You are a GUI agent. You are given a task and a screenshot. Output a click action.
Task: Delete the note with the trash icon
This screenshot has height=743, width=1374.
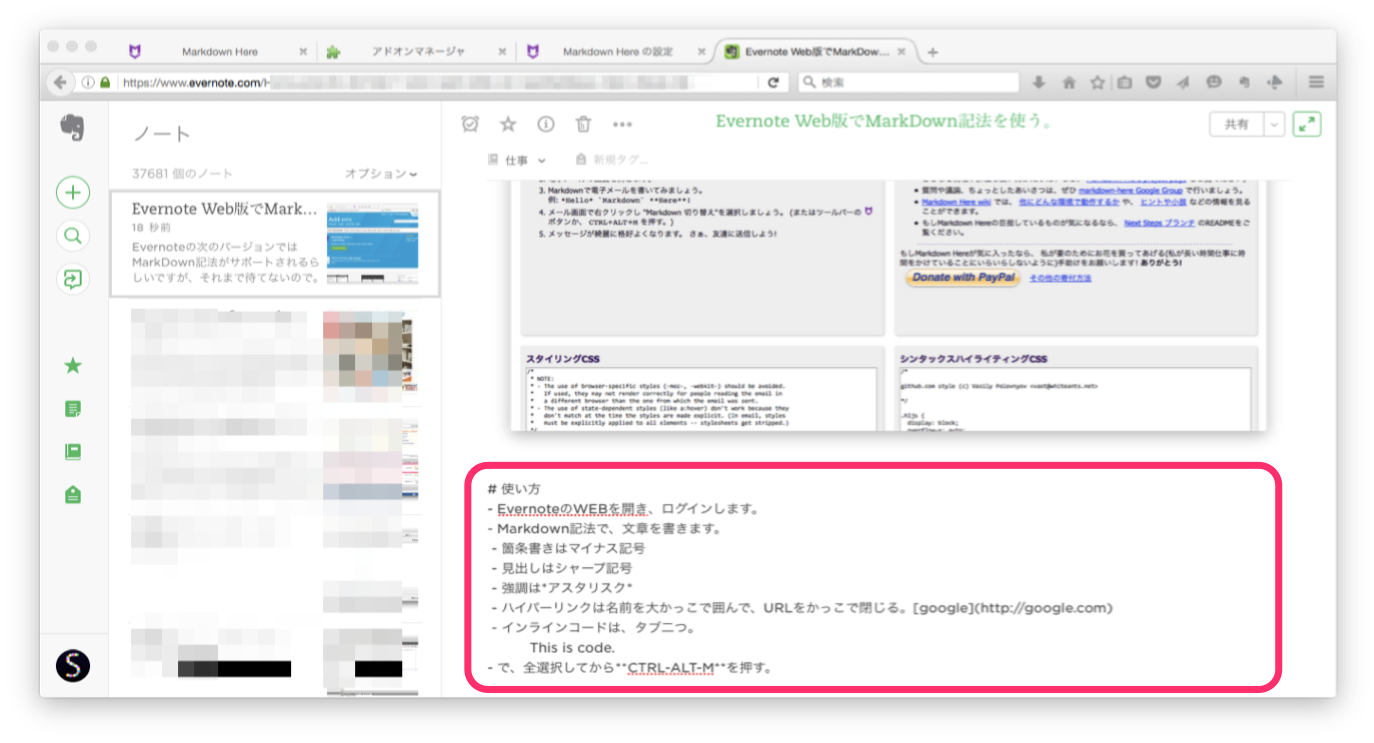point(583,124)
